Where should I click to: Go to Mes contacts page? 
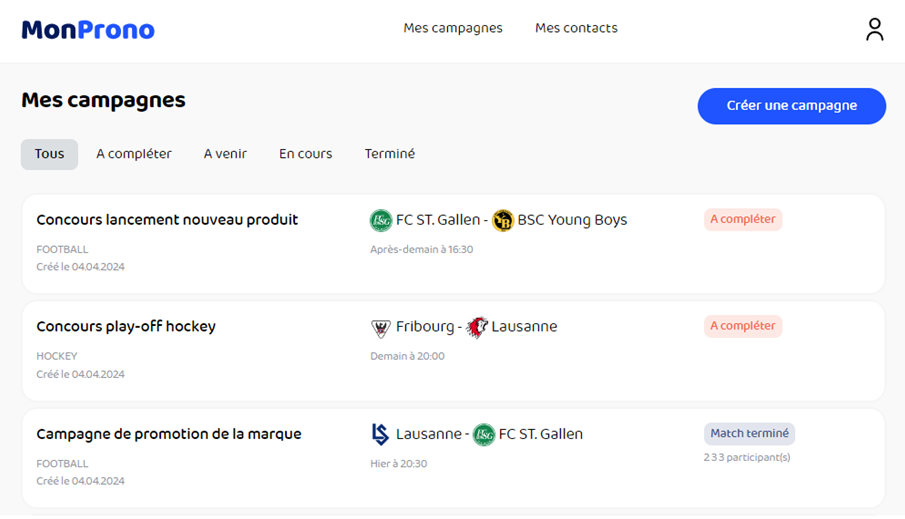(x=576, y=28)
